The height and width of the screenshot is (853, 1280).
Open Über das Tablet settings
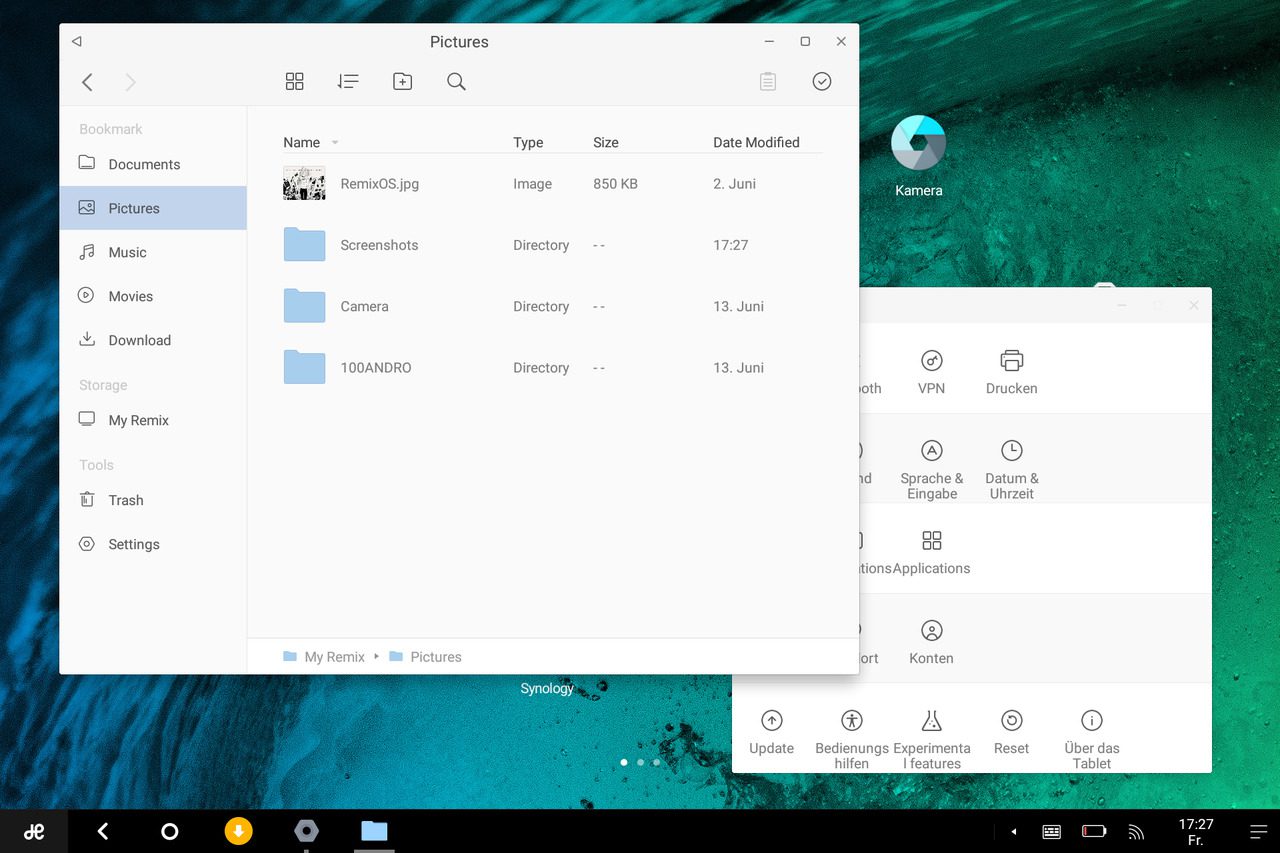(1092, 740)
